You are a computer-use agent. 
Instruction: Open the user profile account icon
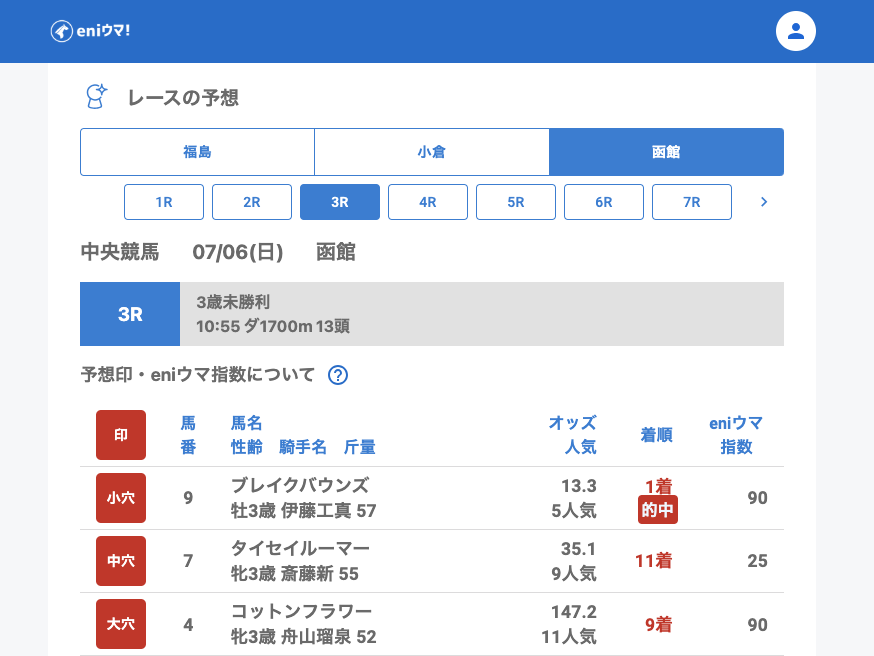point(795,31)
